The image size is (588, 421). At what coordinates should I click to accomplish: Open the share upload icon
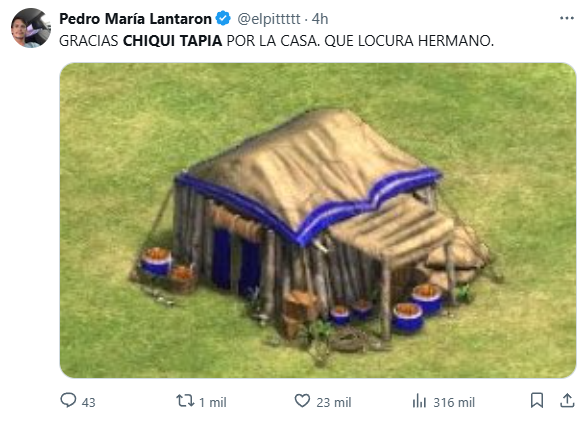coord(567,400)
